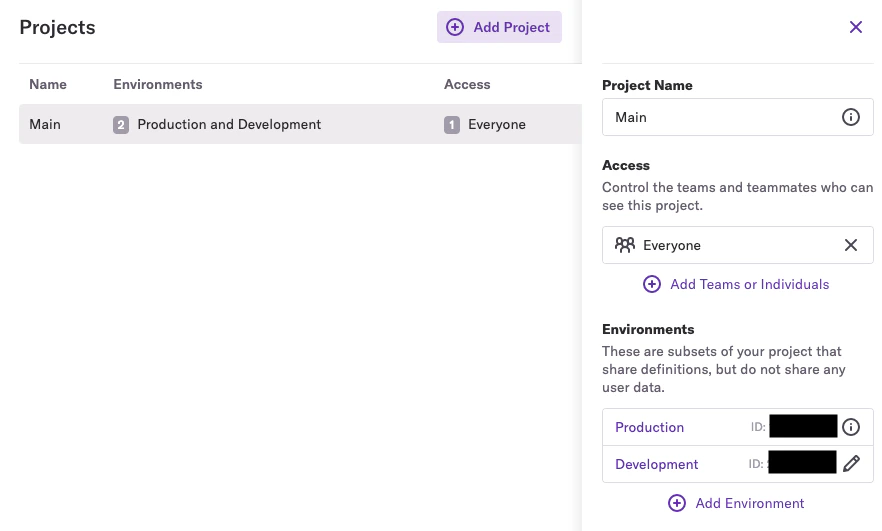This screenshot has height=531, width=882.
Task: Click Add Teams or Individuals text
Action: tap(749, 284)
